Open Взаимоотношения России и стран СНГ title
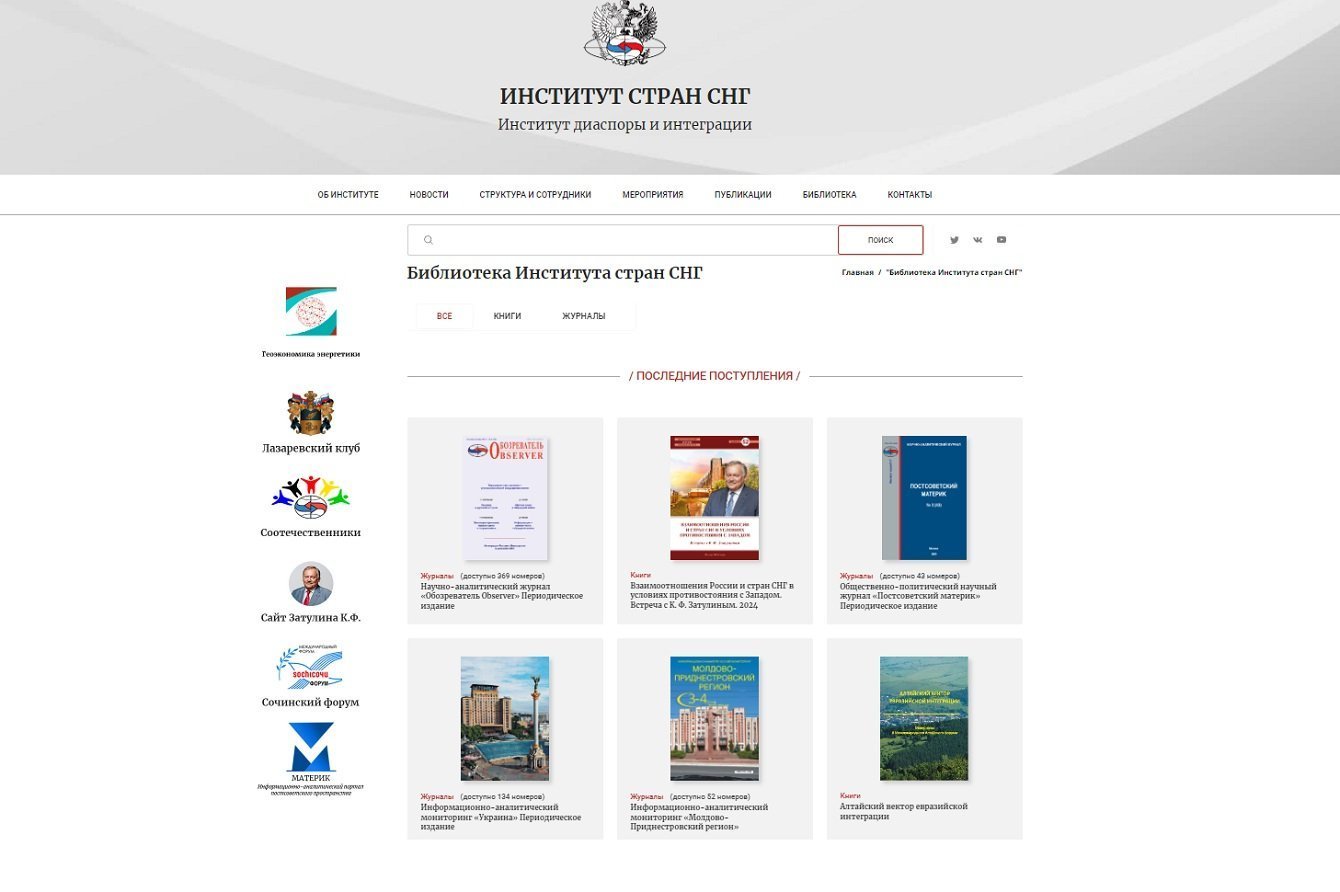This screenshot has height=892, width=1340. tap(712, 596)
